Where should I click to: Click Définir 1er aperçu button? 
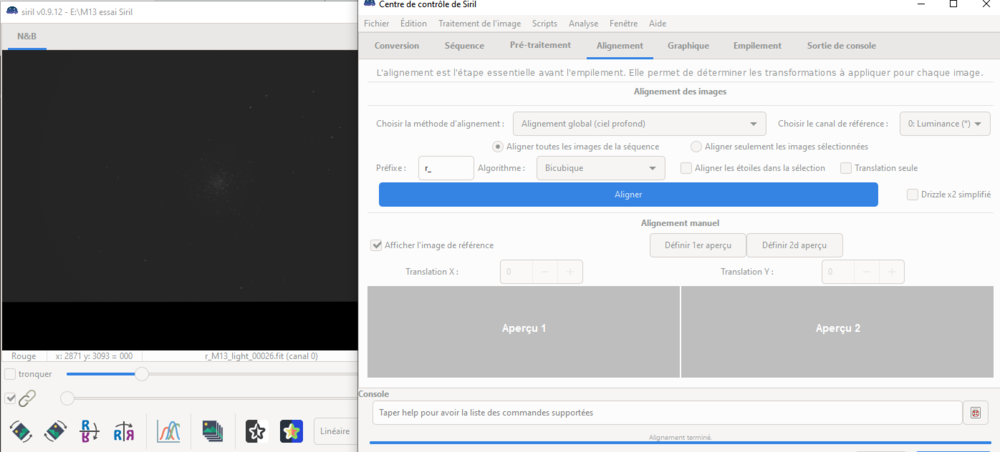[x=698, y=245]
